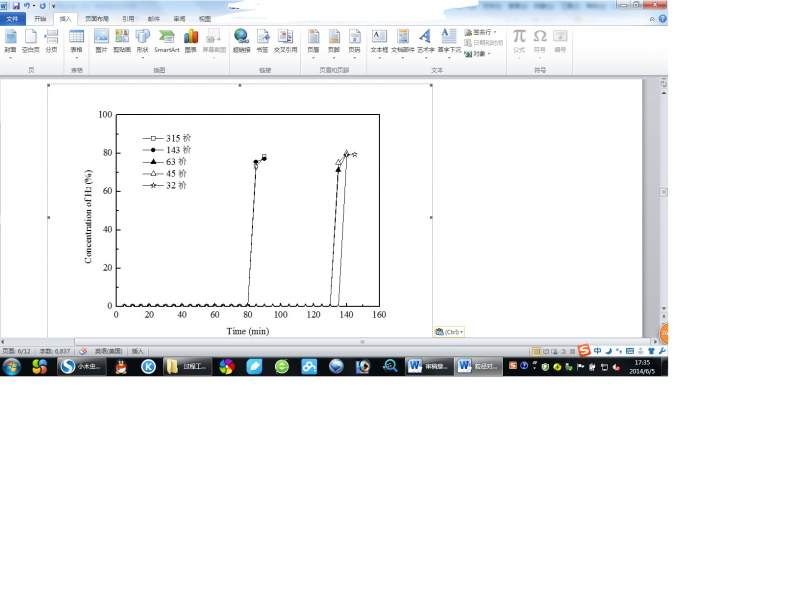The width and height of the screenshot is (800, 599).
Task: Click the language (英语) status bar entry
Action: (x=108, y=351)
